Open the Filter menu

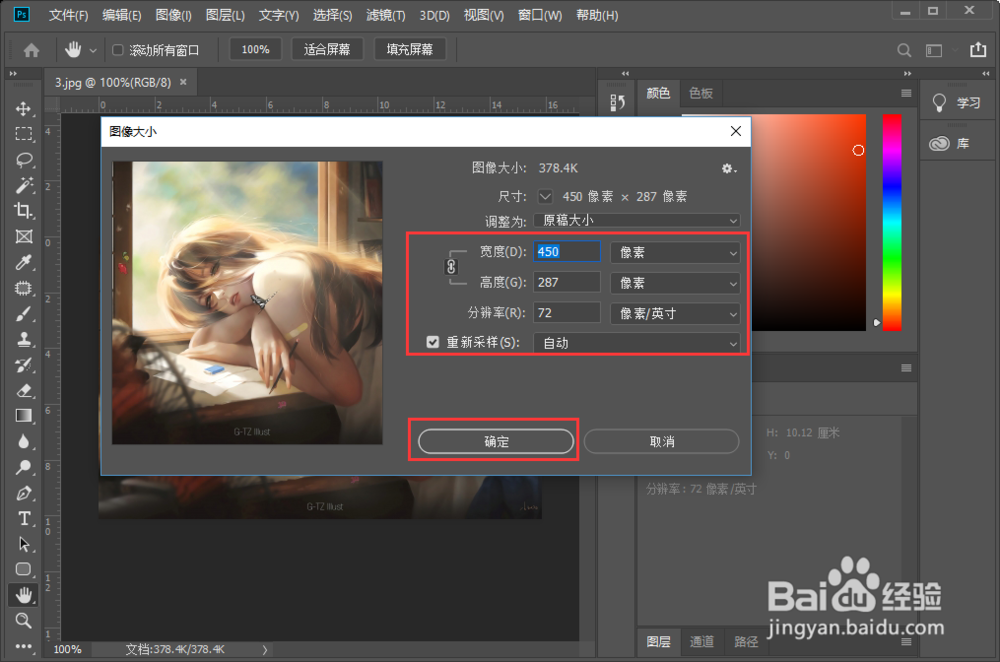click(x=385, y=15)
